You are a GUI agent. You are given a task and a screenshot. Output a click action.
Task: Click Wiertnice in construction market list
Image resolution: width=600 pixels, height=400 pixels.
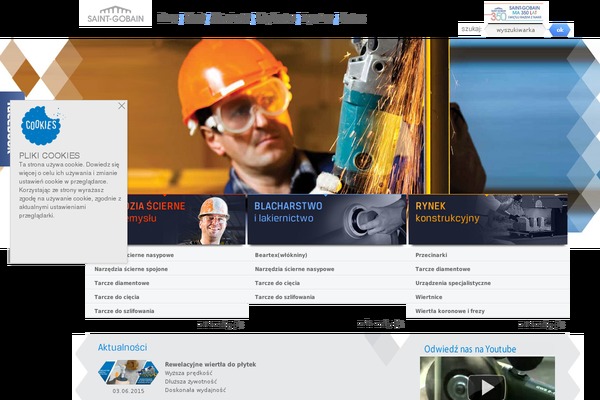pyautogui.click(x=429, y=297)
